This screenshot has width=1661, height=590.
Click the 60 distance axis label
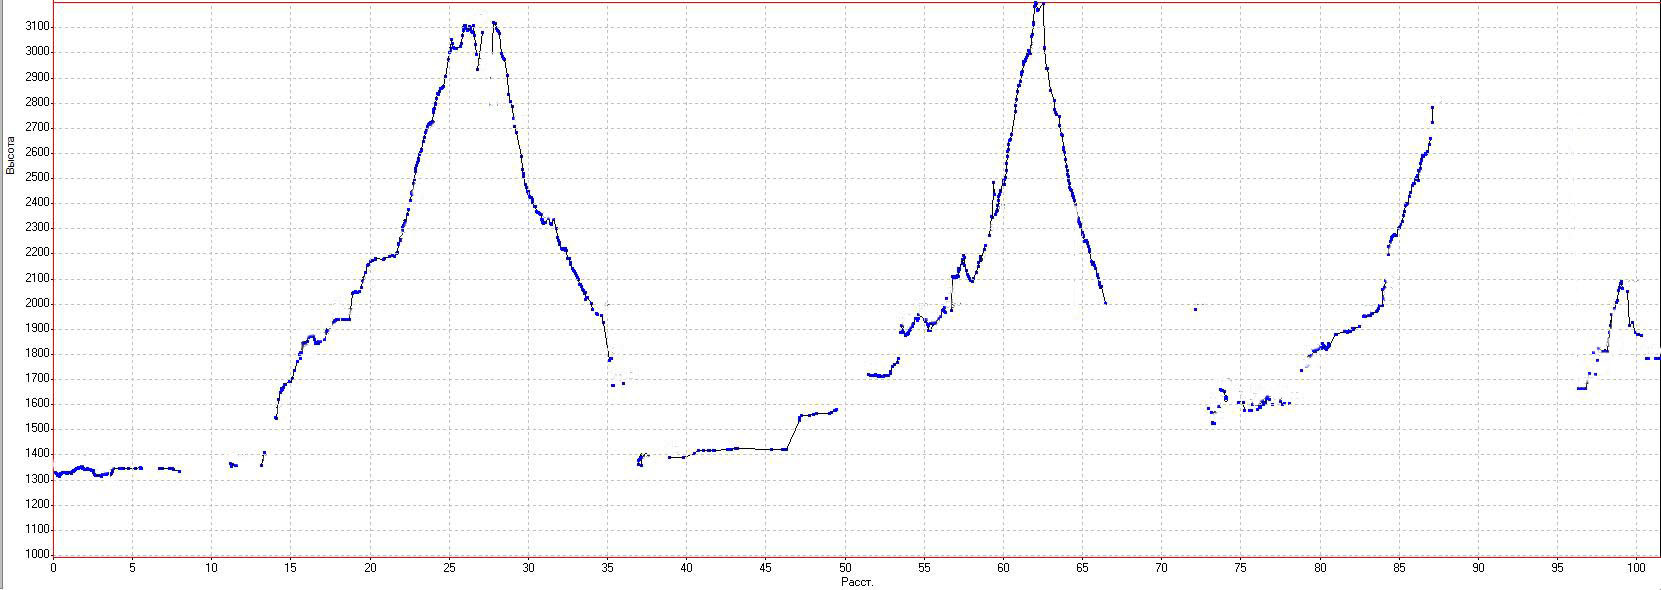tap(1003, 568)
